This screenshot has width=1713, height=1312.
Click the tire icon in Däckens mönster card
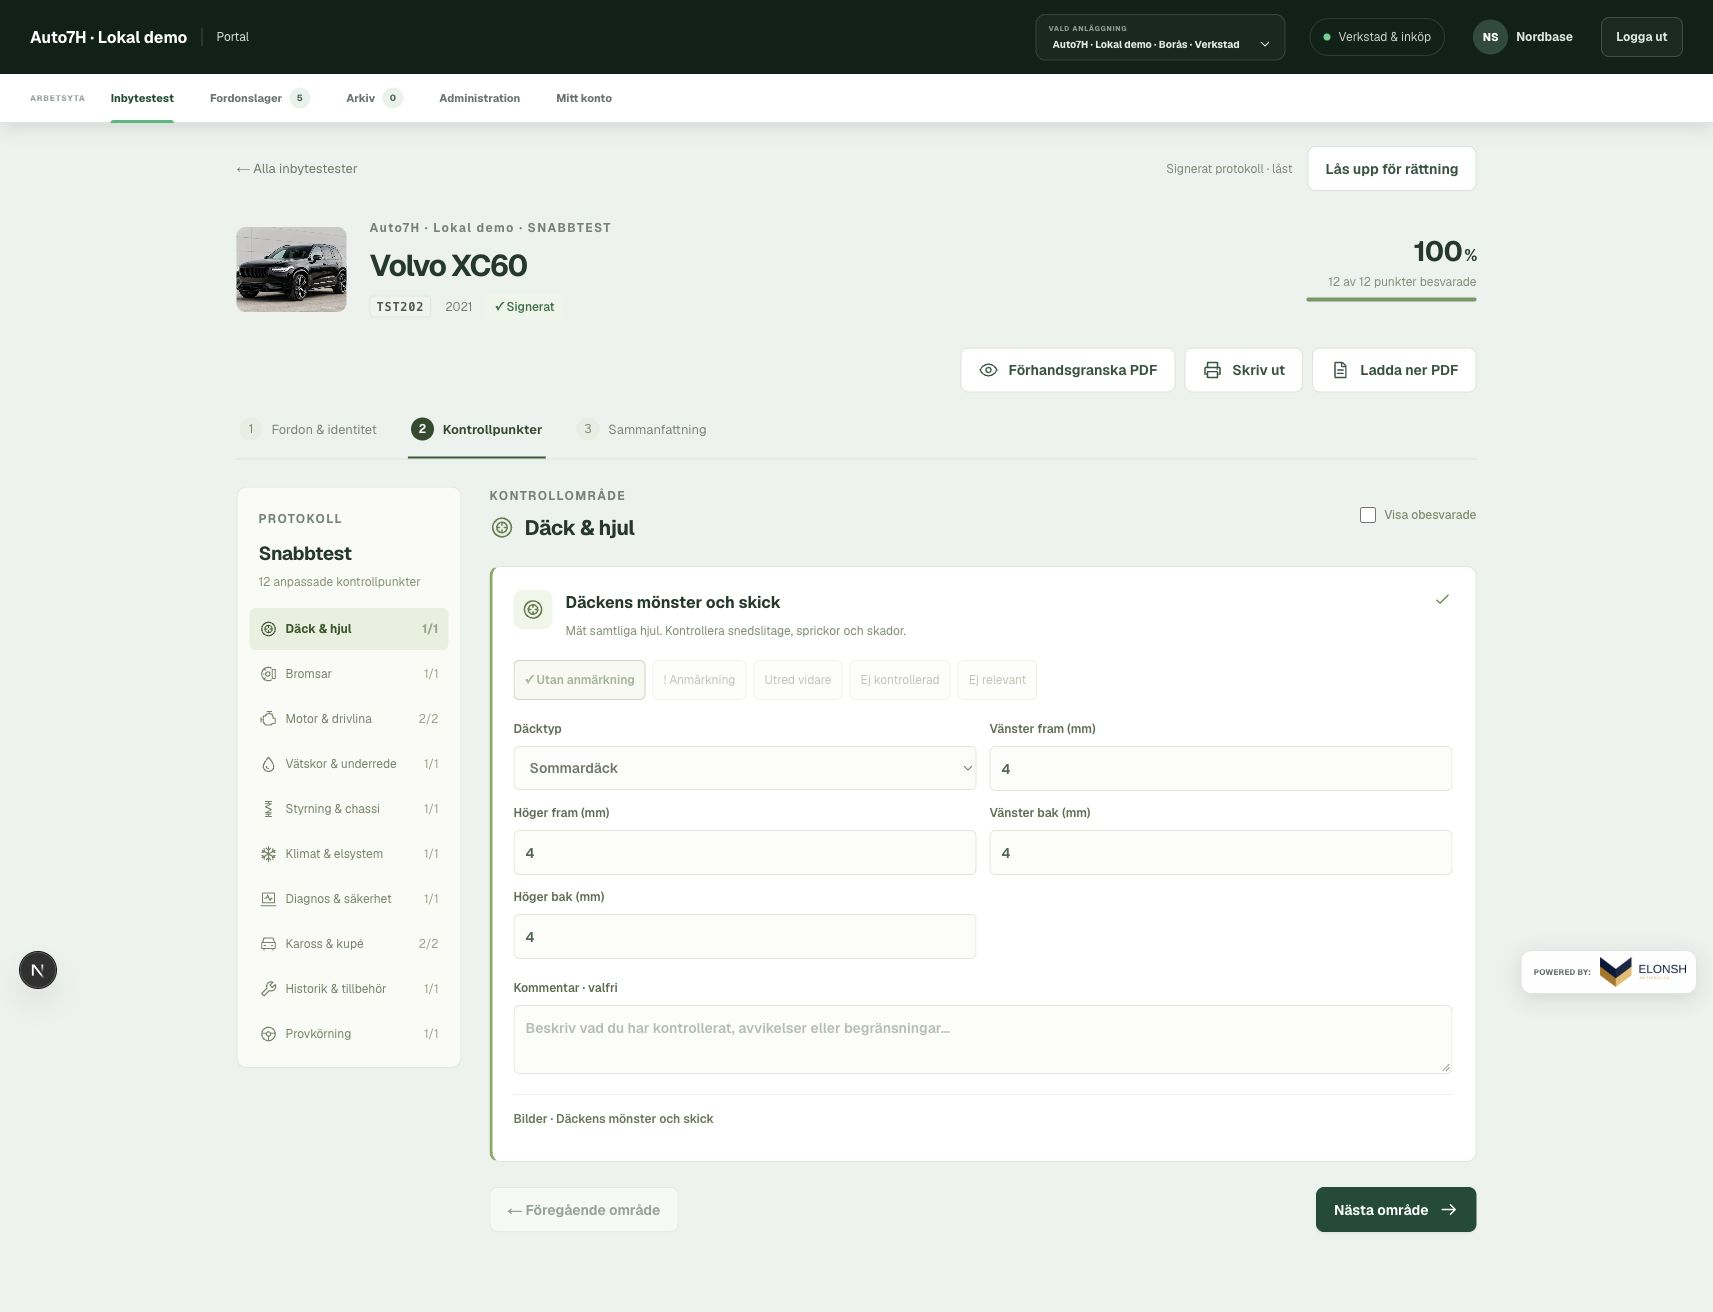coord(533,609)
